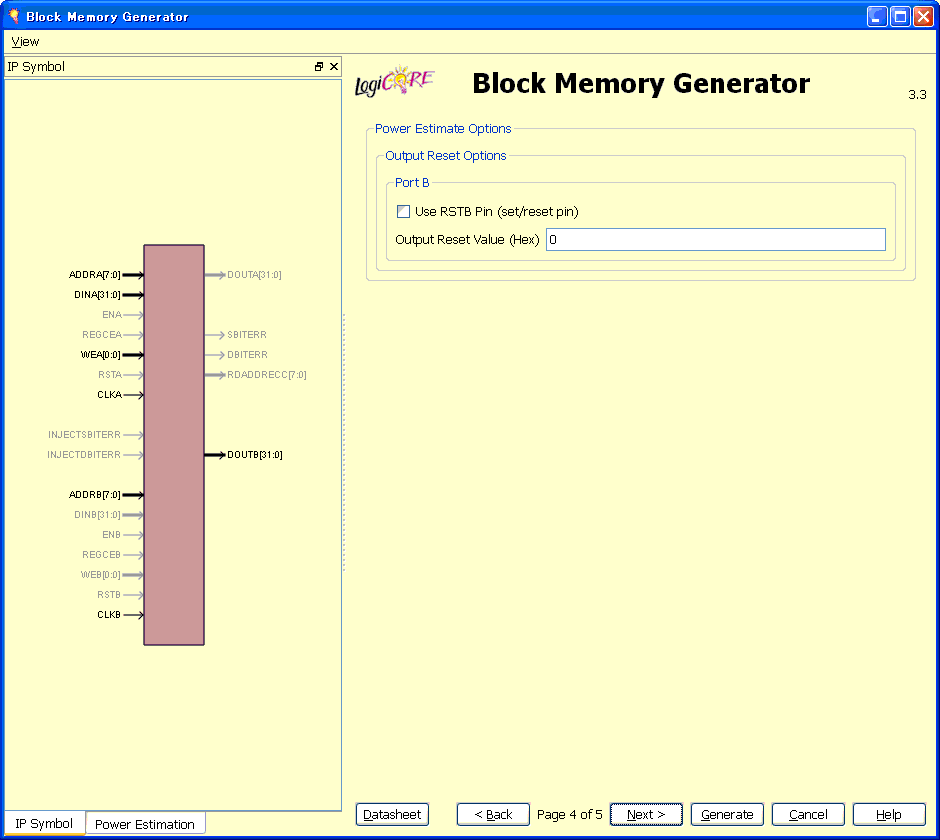
Task: Go to previous page with Back
Action: 493,814
